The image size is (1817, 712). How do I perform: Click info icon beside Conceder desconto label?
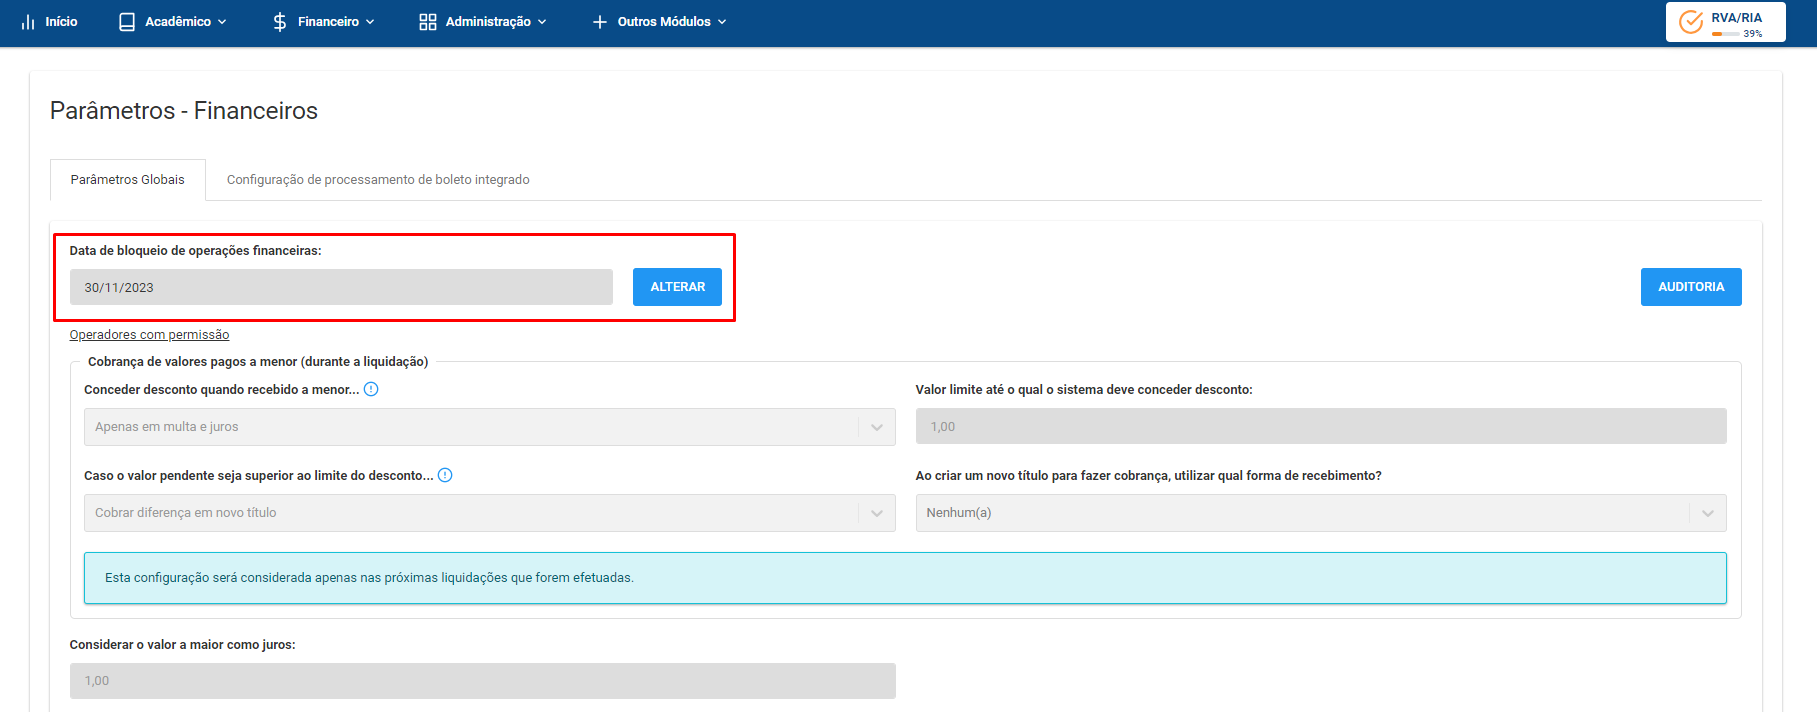click(371, 389)
